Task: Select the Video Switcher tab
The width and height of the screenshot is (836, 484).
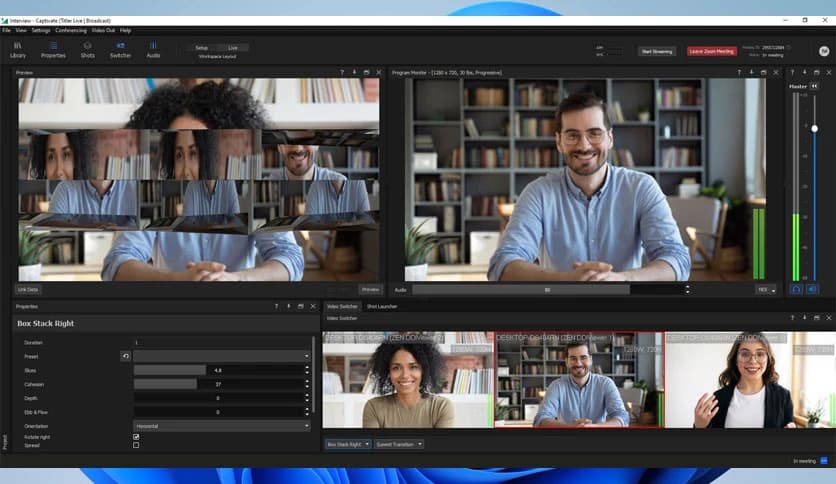Action: 342,306
